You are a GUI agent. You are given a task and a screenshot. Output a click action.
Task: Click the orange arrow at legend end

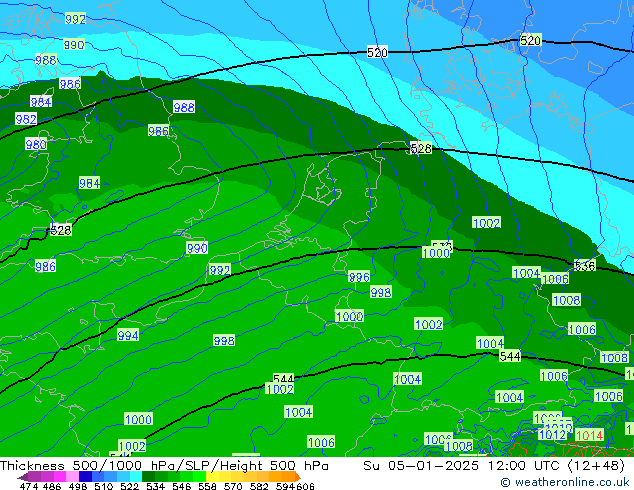tap(298, 477)
